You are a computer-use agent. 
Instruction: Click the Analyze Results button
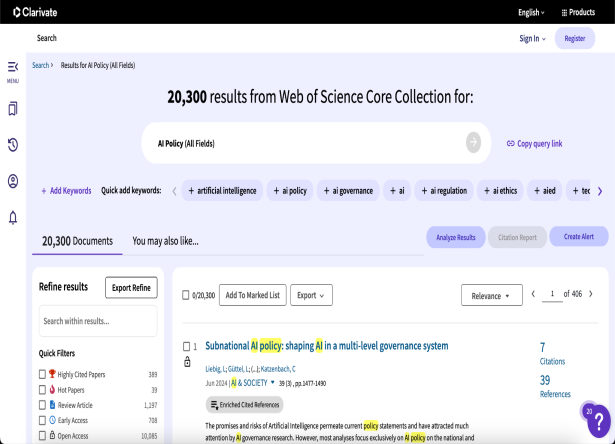[x=455, y=237]
